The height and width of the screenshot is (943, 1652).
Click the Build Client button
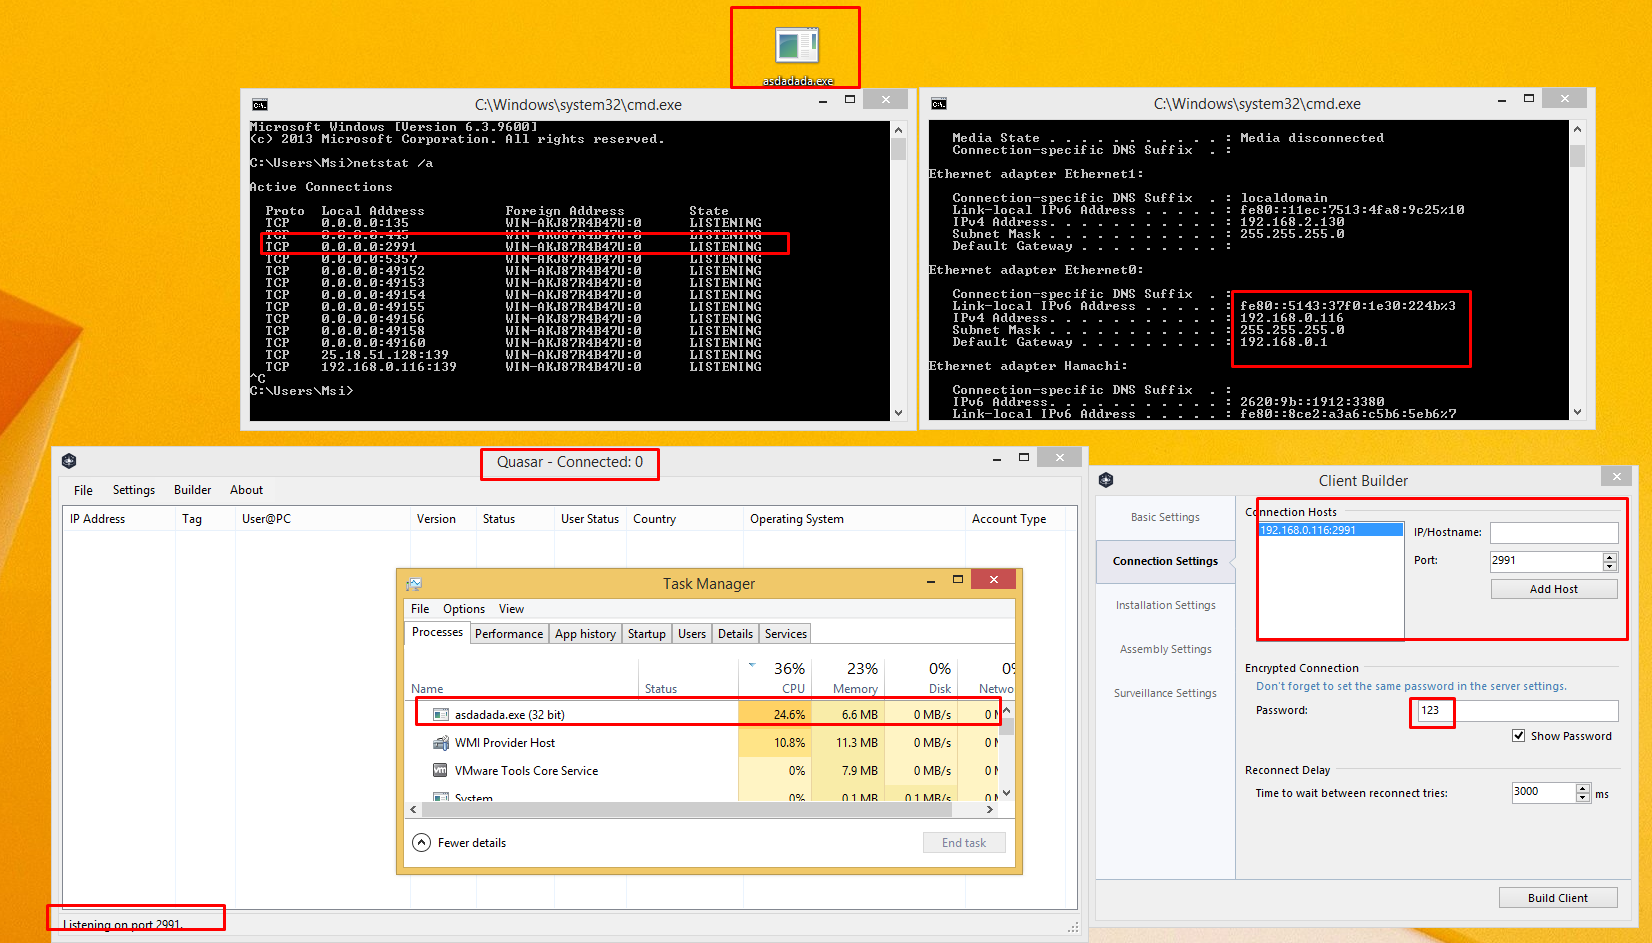tap(1558, 898)
